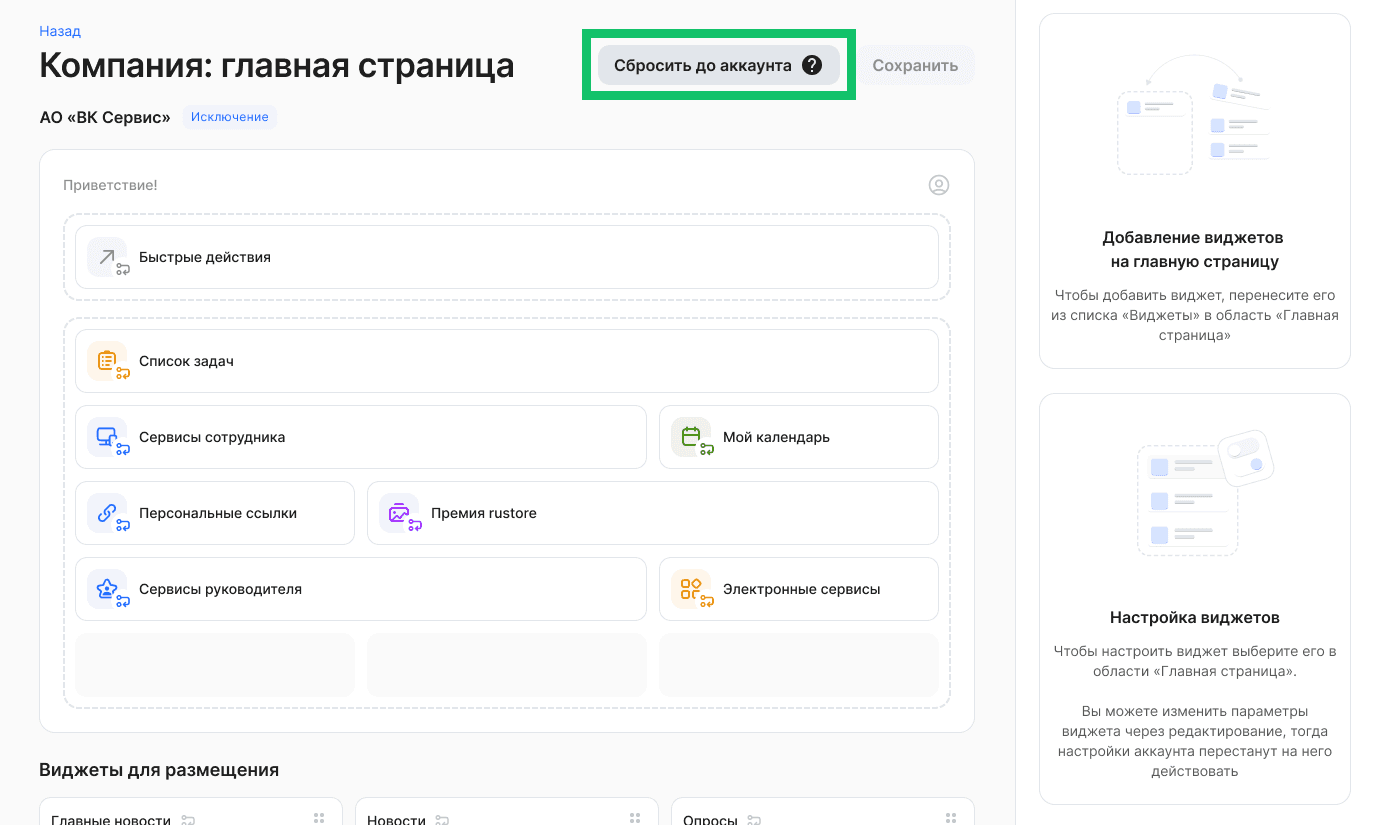Open the Назад link

point(58,31)
